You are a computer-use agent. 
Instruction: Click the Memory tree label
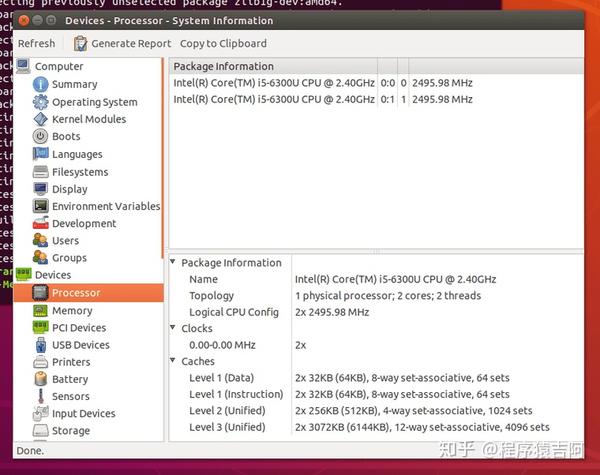72,311
